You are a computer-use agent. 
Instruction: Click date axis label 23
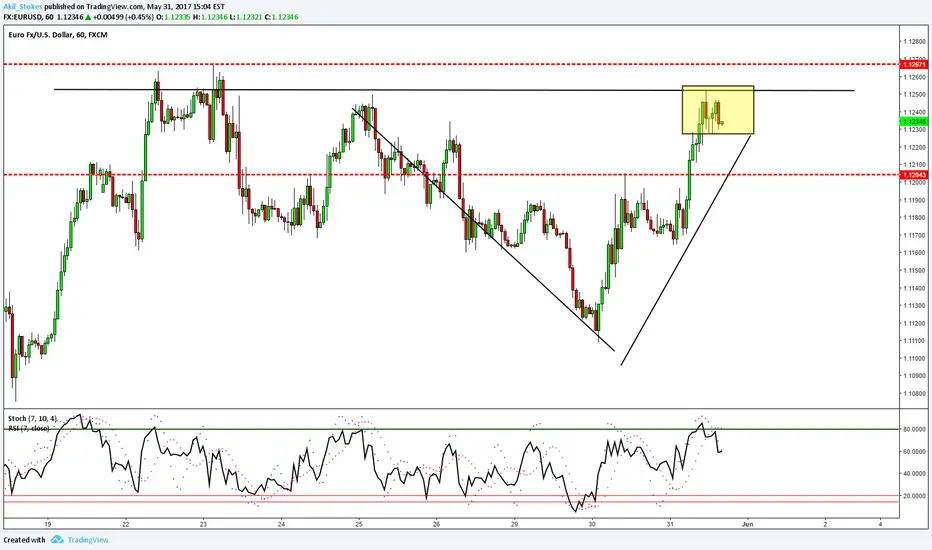[x=203, y=524]
